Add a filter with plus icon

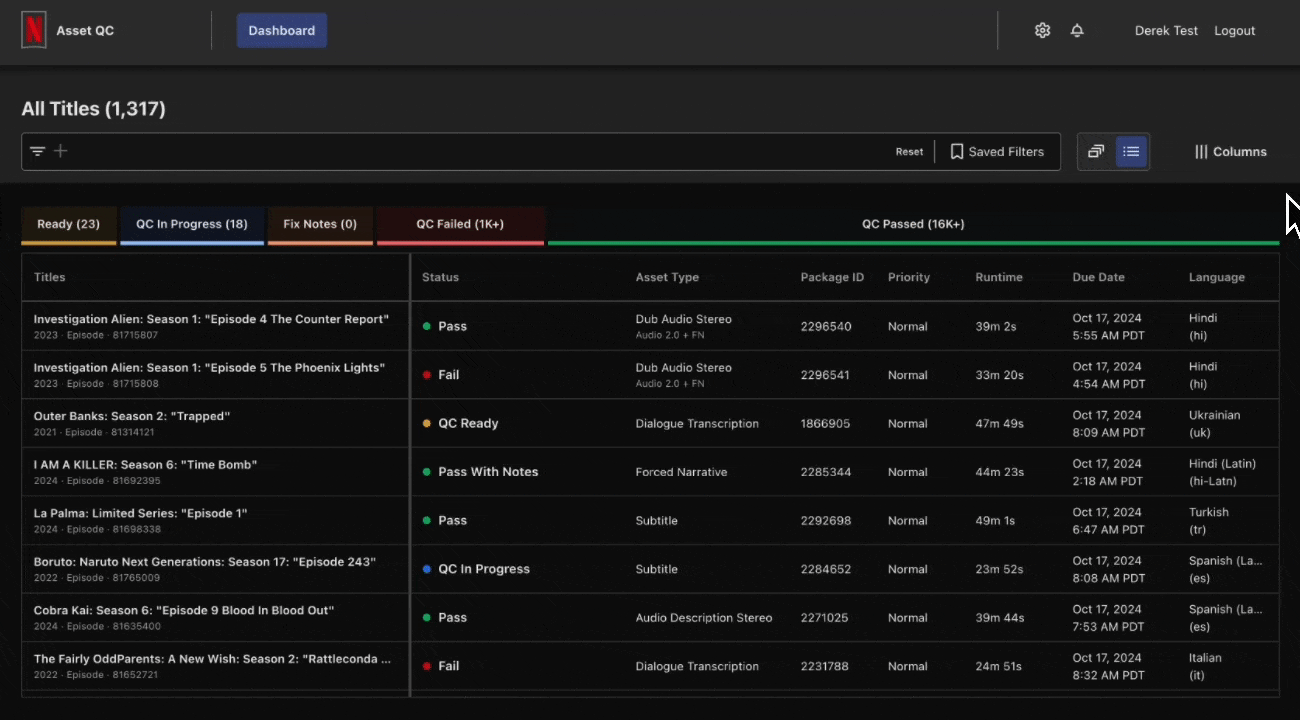pyautogui.click(x=60, y=151)
